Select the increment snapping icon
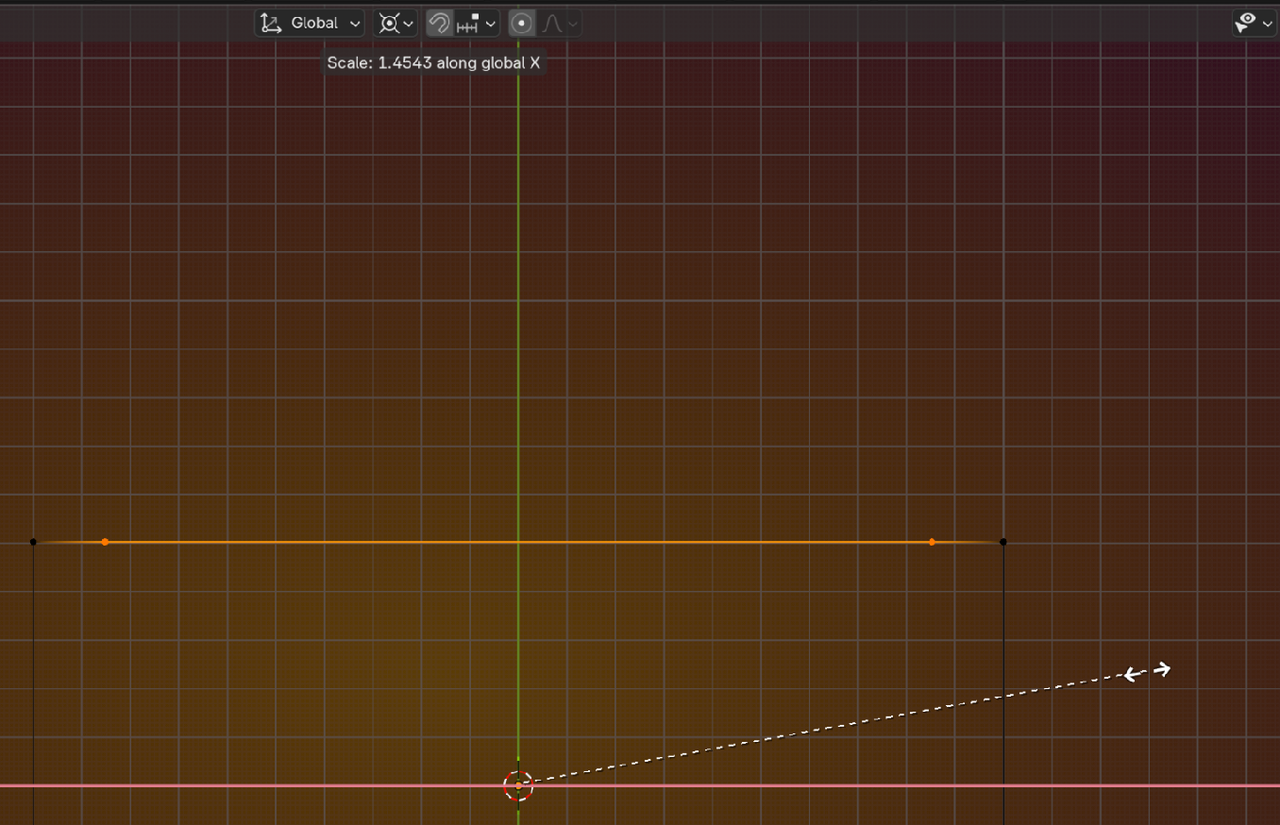 point(467,23)
